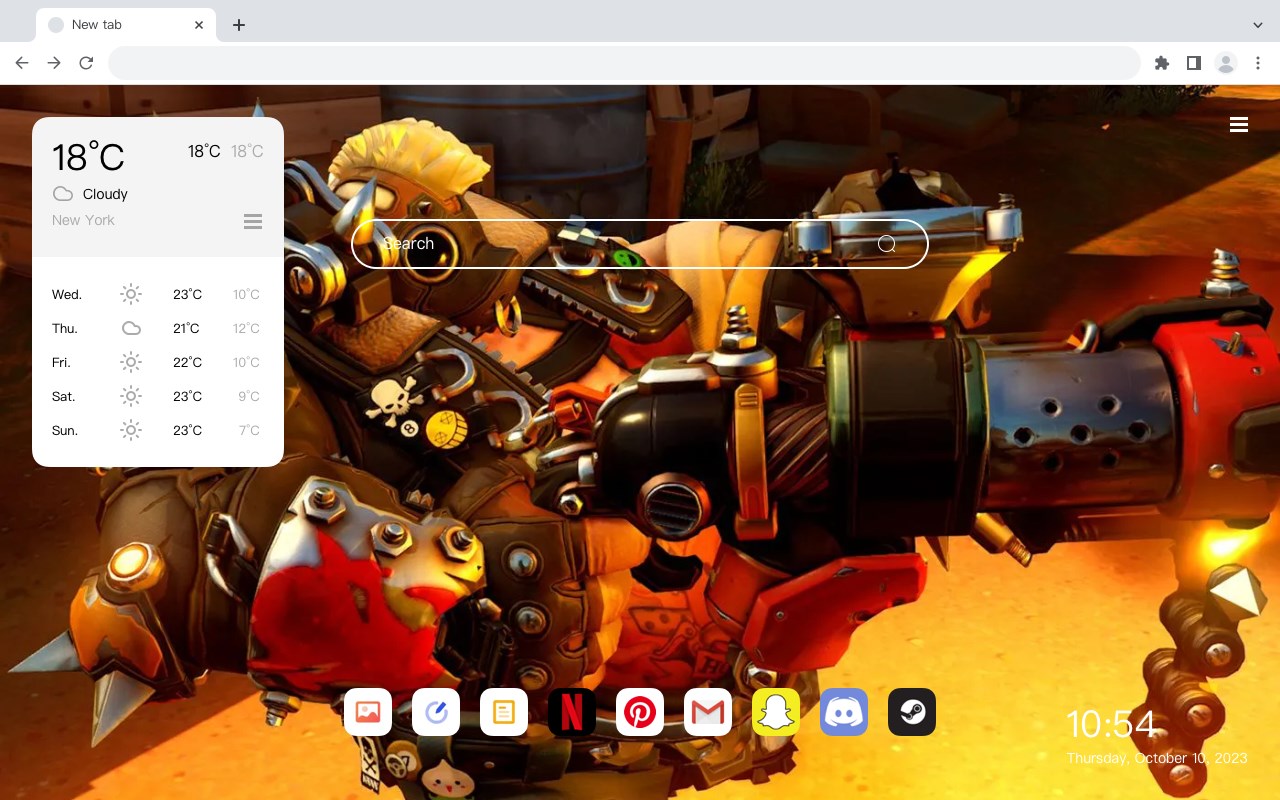1280x800 pixels.
Task: Open a new tab with plus button
Action: [238, 25]
